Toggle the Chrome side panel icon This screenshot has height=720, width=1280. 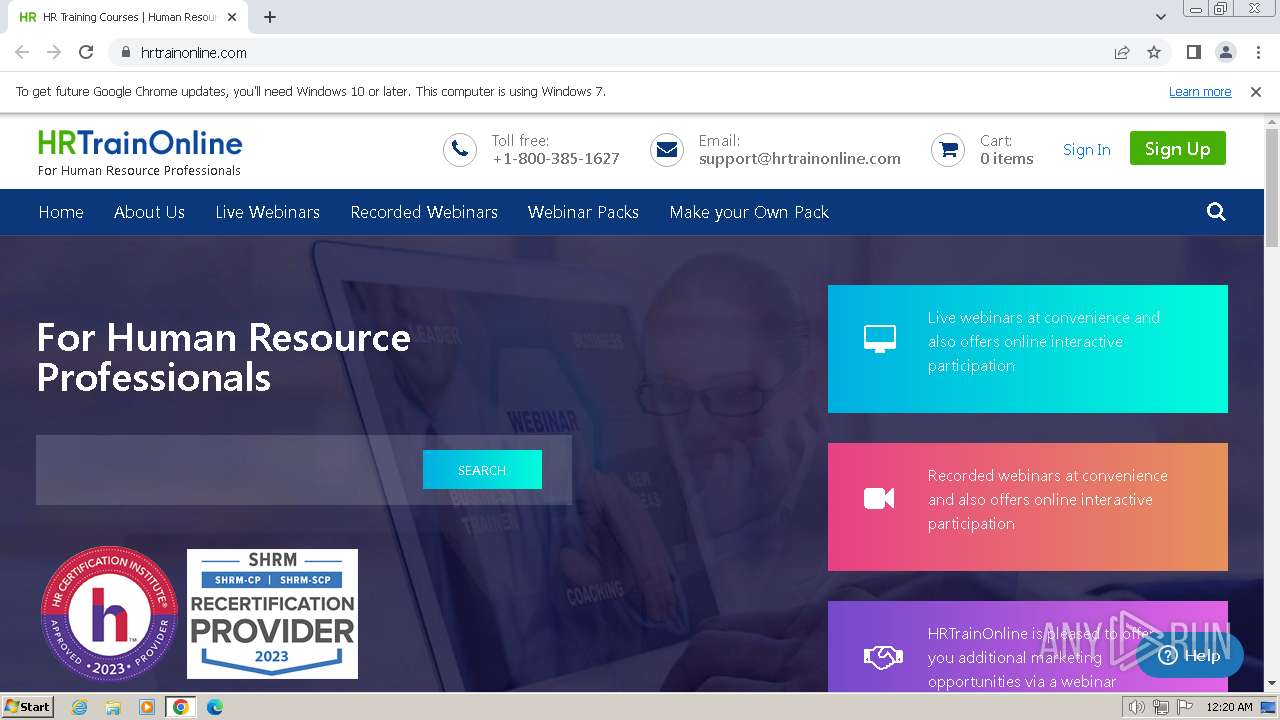point(1193,52)
